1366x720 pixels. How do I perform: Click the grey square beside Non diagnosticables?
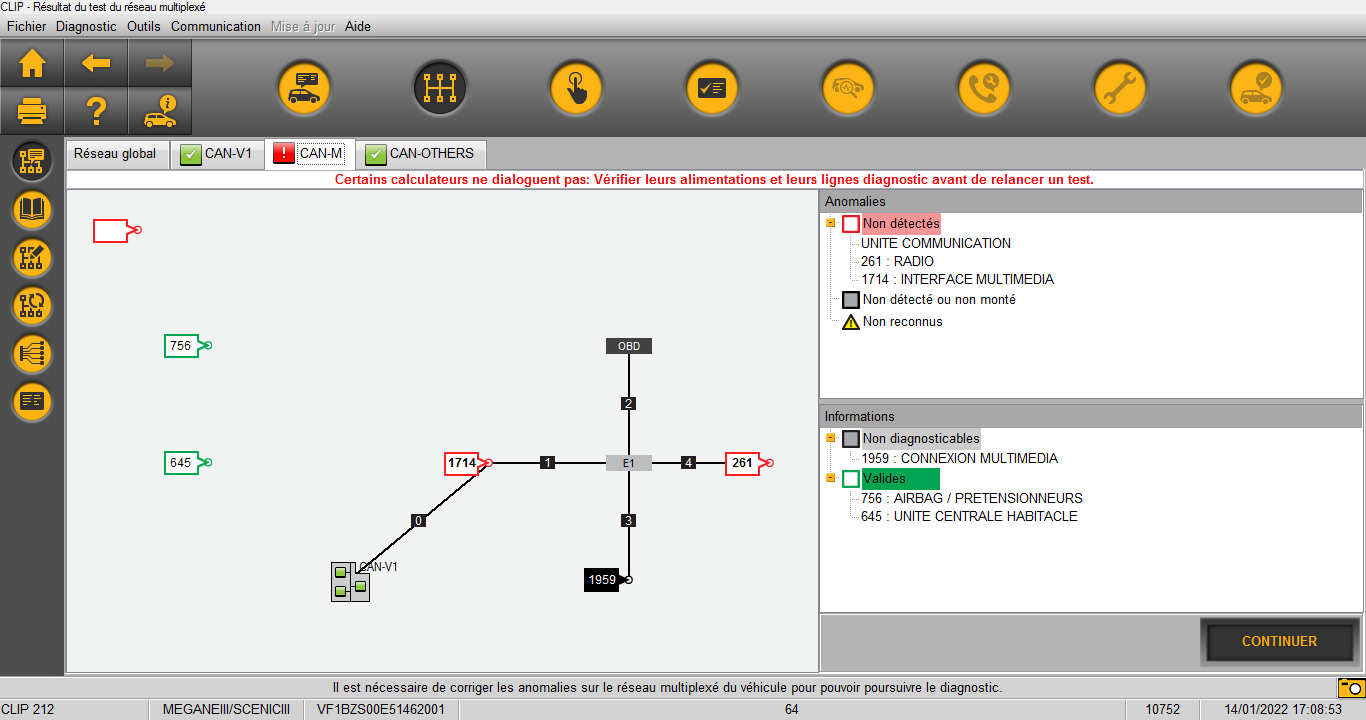[851, 439]
